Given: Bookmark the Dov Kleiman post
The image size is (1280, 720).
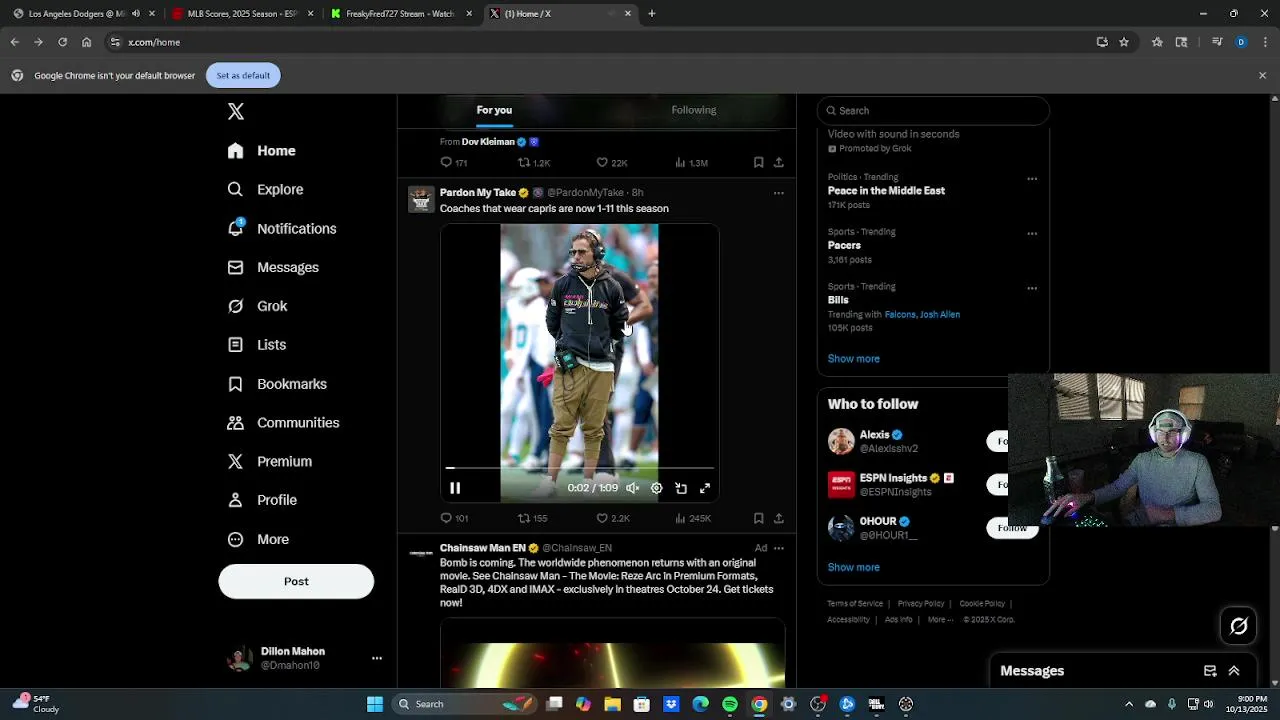Looking at the screenshot, I should tap(759, 163).
